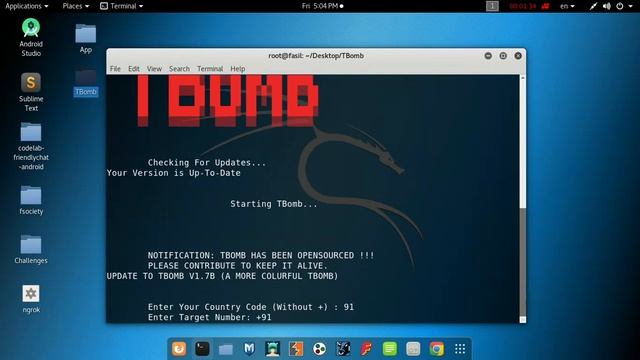The height and width of the screenshot is (360, 640).
Task: Click the terminal vertical scrollbar thumb
Action: point(523,262)
